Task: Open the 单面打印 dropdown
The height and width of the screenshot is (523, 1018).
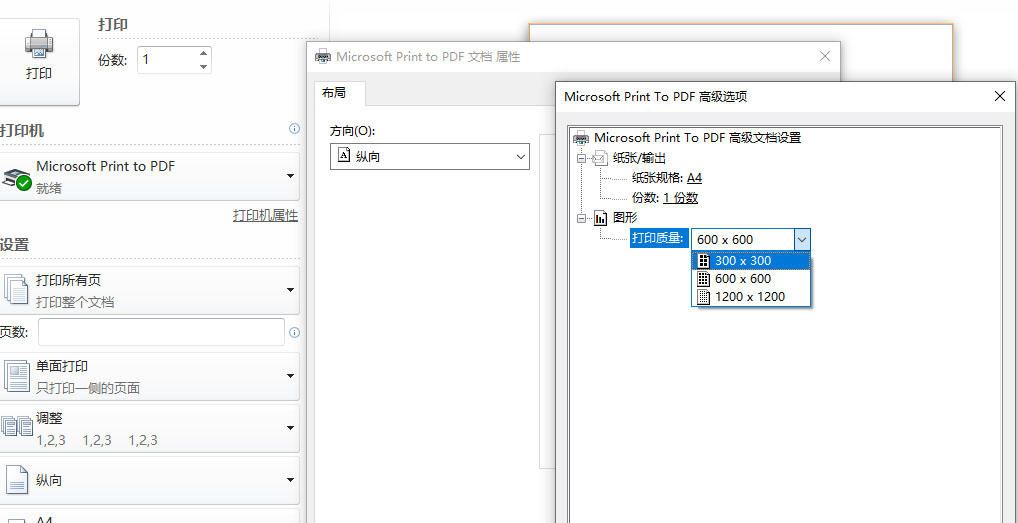Action: coord(149,376)
